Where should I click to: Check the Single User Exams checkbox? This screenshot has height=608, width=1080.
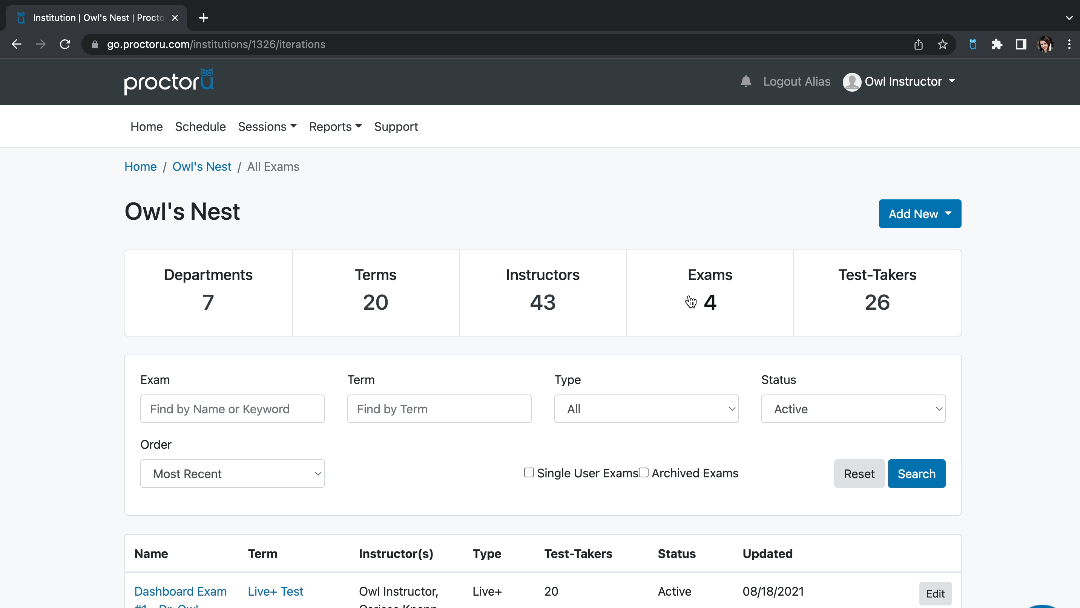pyautogui.click(x=529, y=472)
